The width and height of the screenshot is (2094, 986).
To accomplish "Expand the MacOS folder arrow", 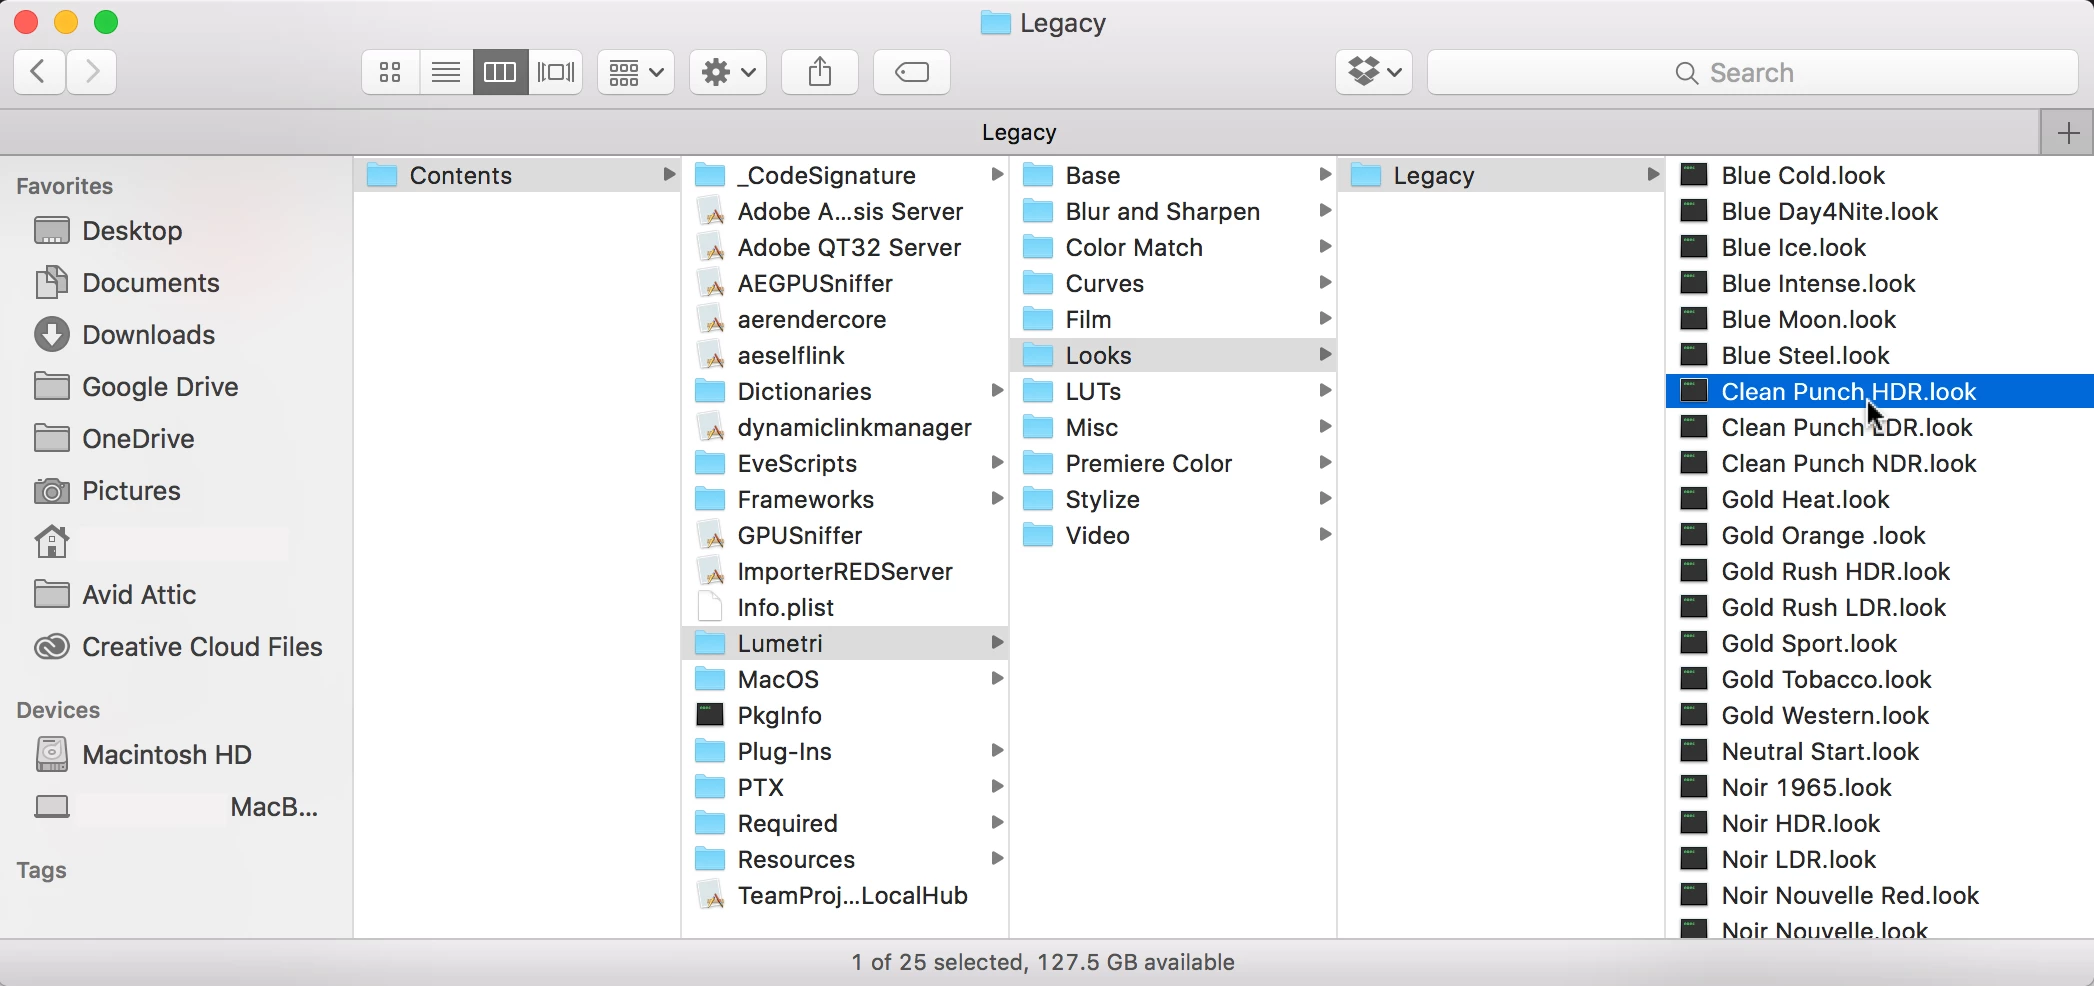I will 997,679.
